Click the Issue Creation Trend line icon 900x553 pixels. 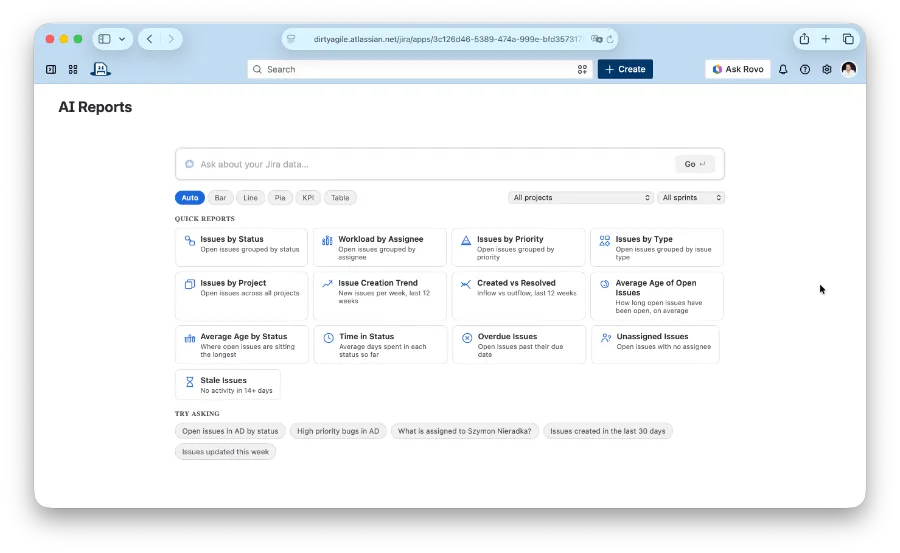327,284
